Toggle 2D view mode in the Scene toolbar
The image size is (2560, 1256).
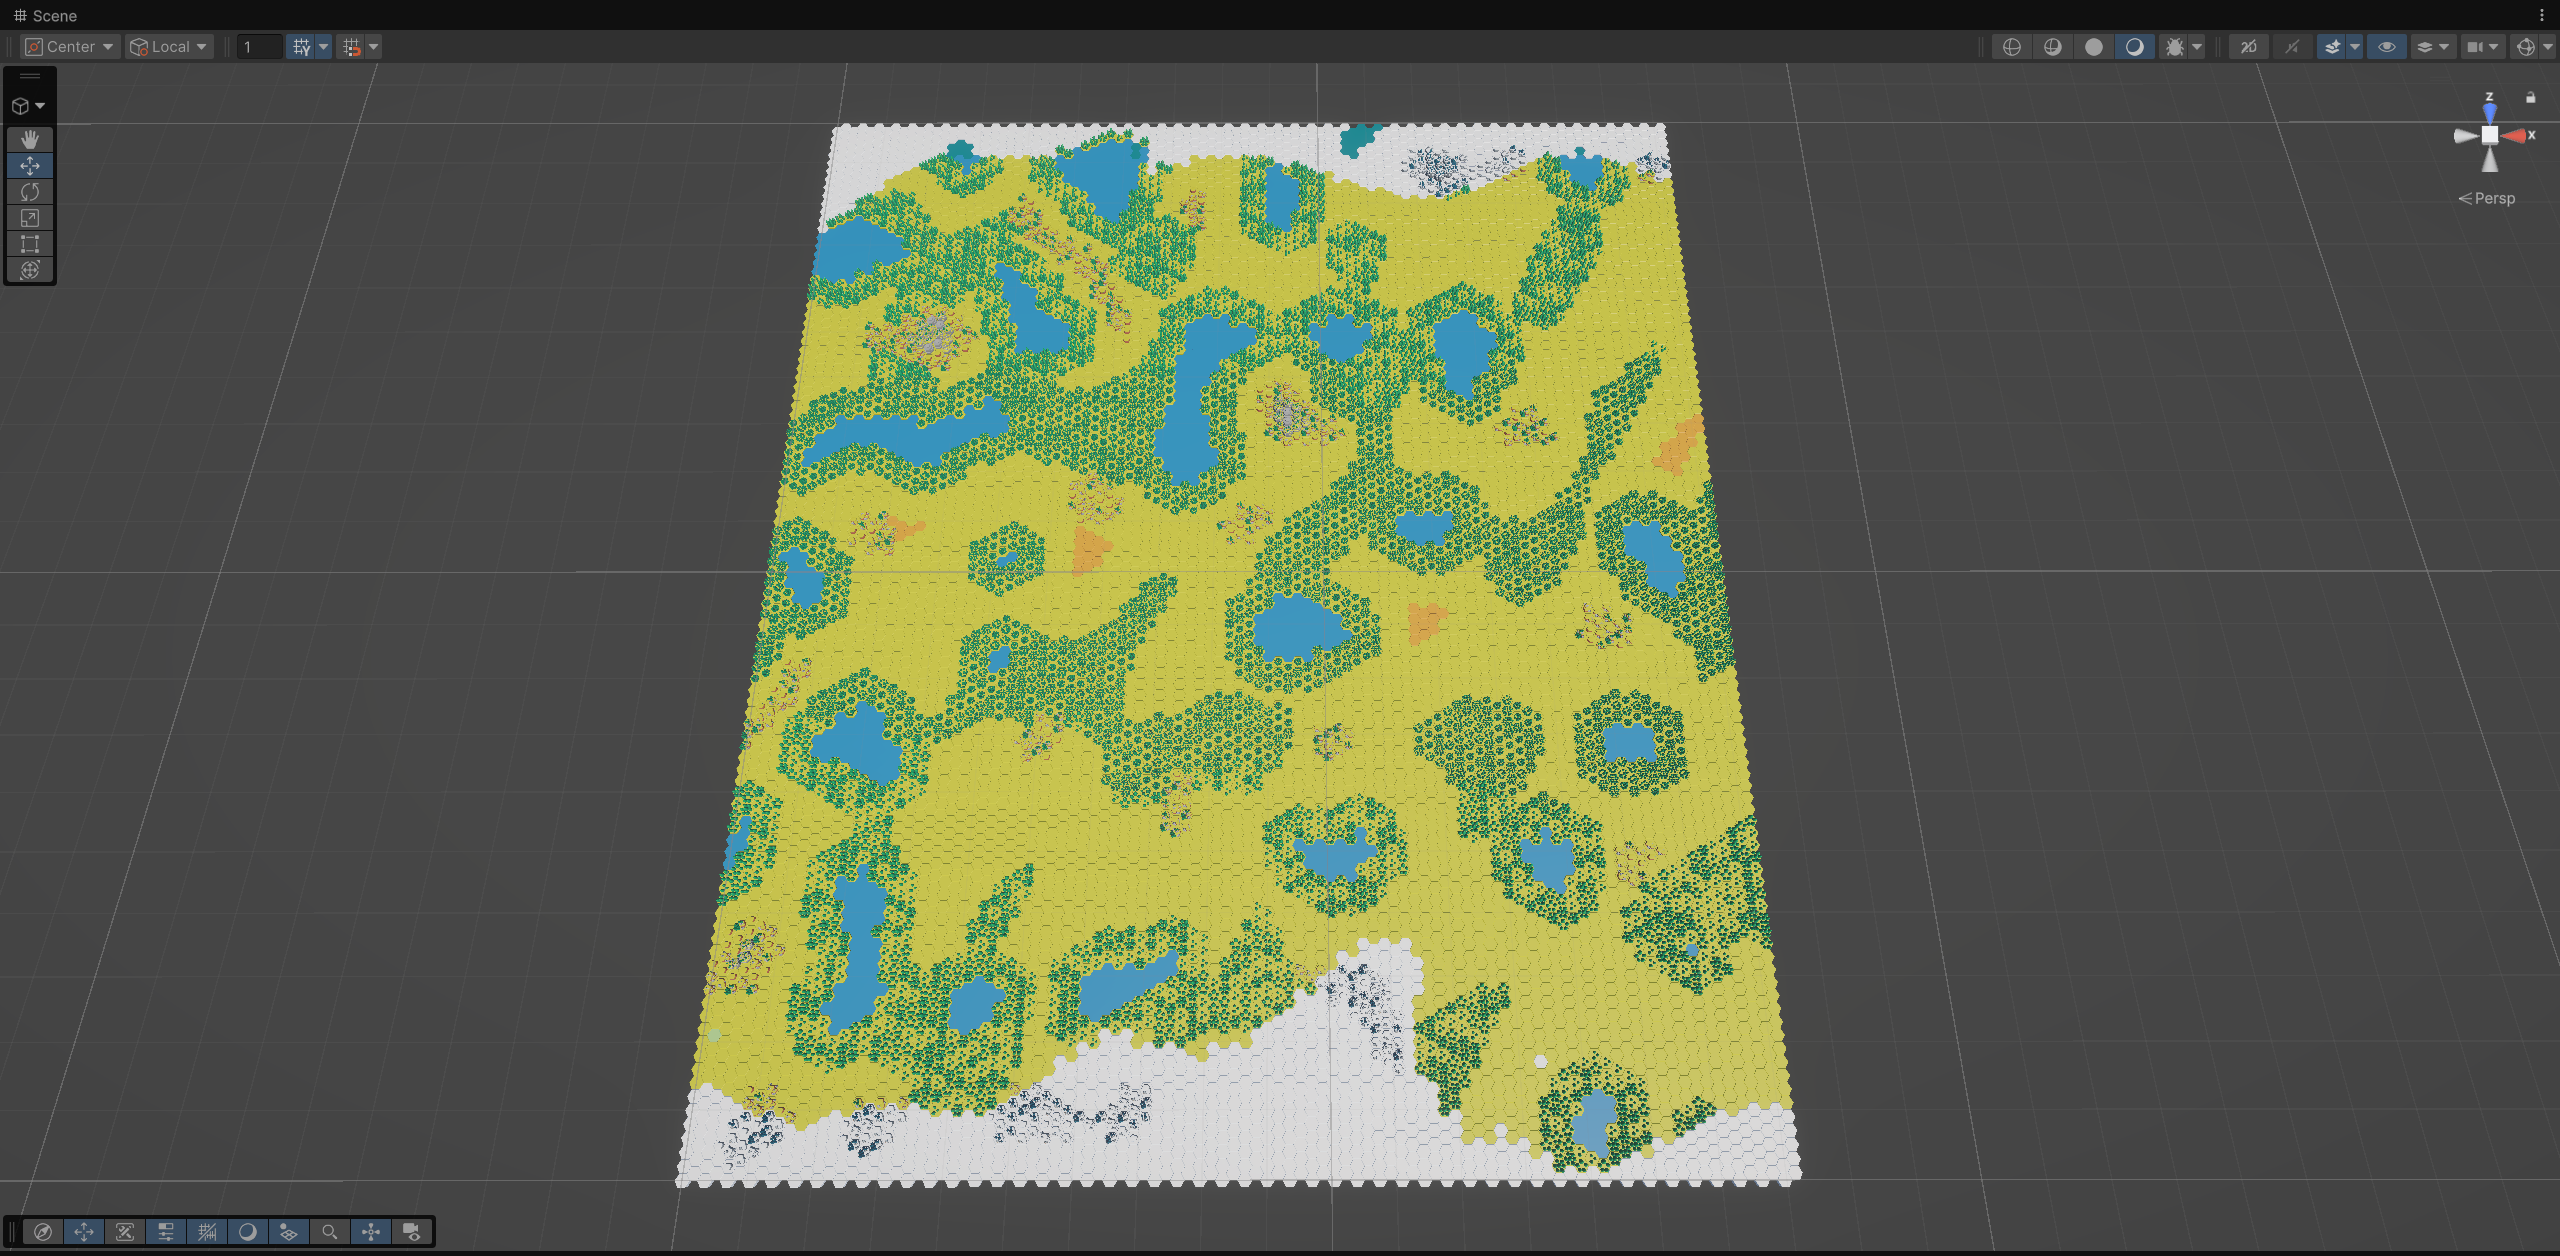pyautogui.click(x=2248, y=46)
